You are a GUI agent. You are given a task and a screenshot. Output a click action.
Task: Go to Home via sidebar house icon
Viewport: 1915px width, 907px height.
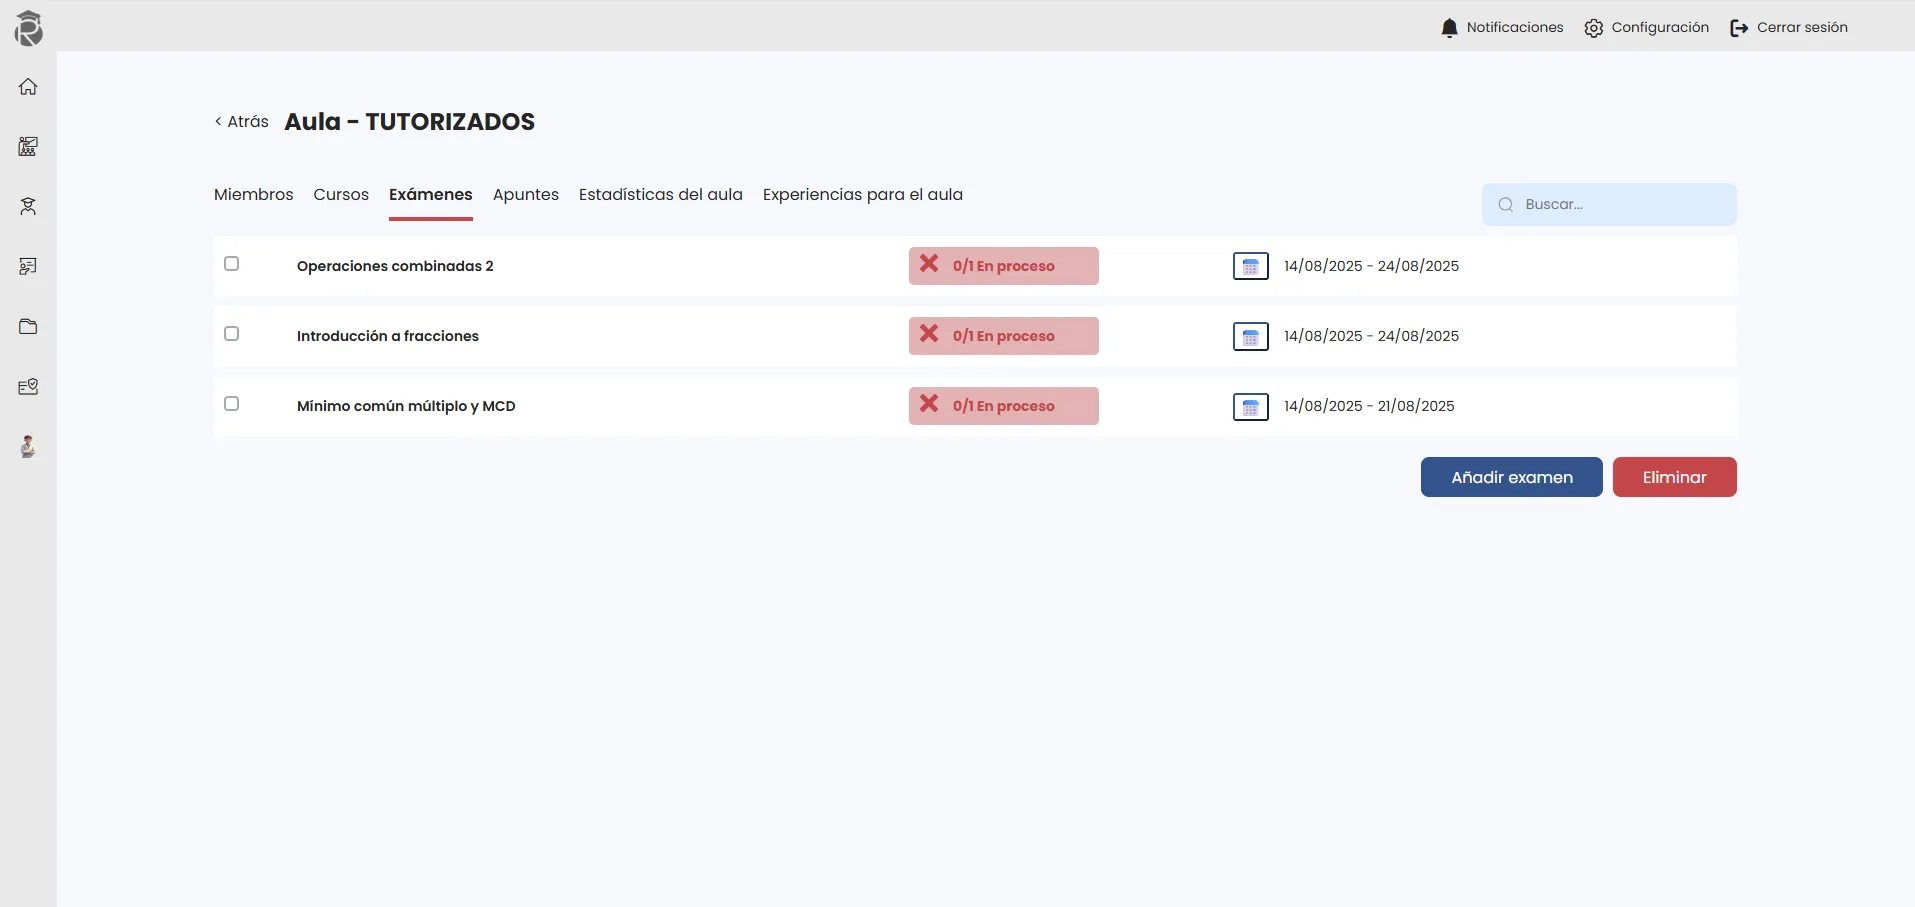click(28, 87)
